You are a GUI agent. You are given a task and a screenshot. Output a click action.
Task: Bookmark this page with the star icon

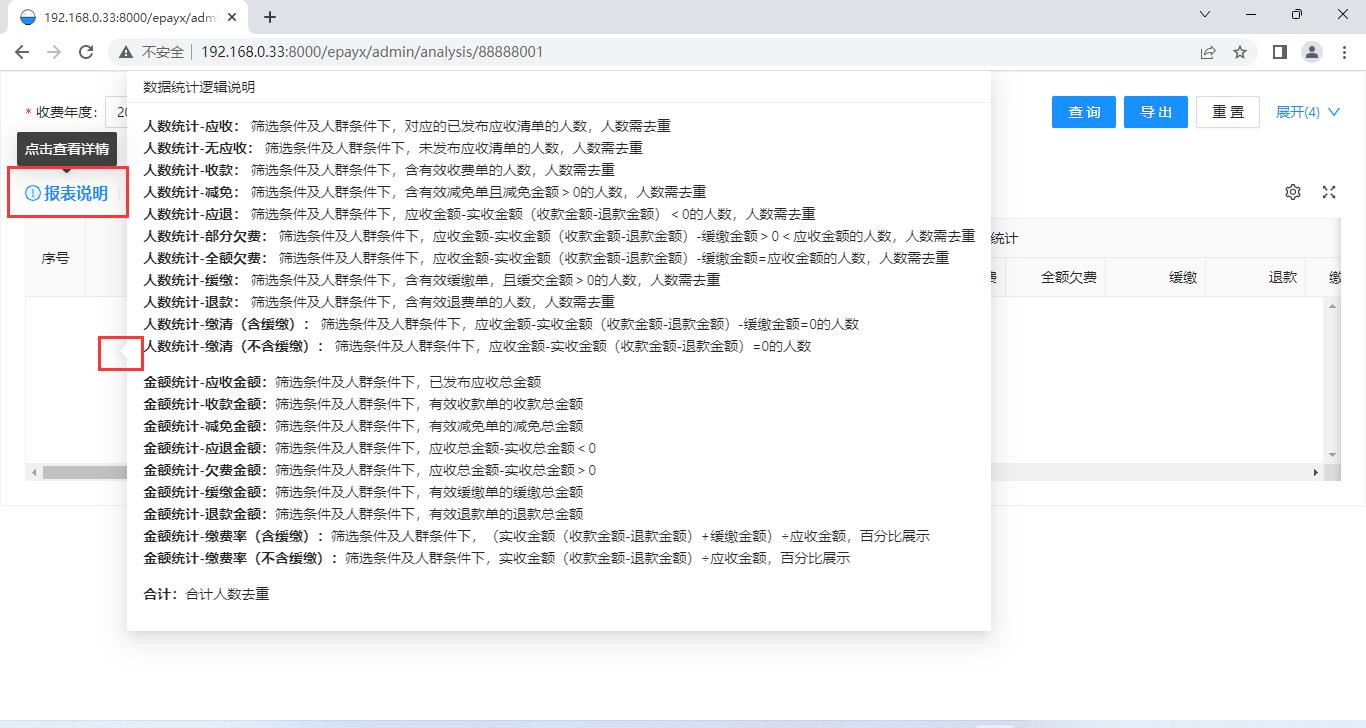[x=1239, y=52]
